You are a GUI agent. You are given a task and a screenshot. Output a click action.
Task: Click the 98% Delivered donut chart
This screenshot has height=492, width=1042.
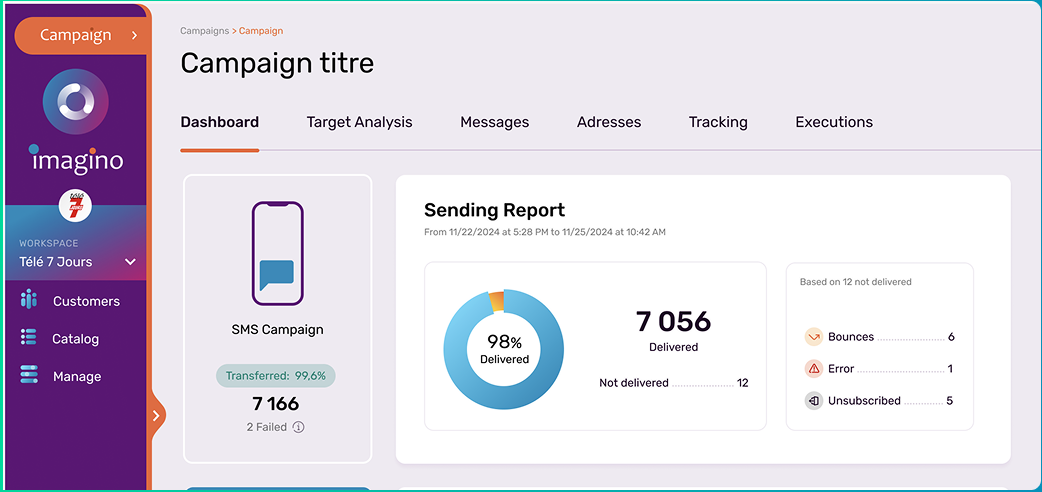point(504,349)
